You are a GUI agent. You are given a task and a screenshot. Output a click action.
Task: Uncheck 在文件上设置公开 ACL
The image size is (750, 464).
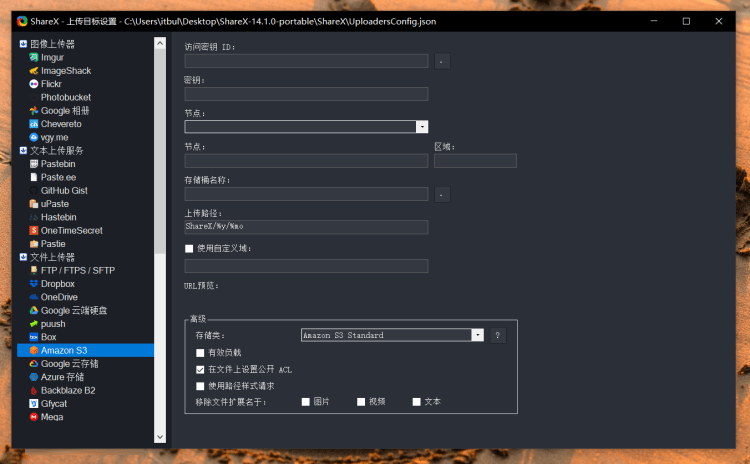[200, 370]
